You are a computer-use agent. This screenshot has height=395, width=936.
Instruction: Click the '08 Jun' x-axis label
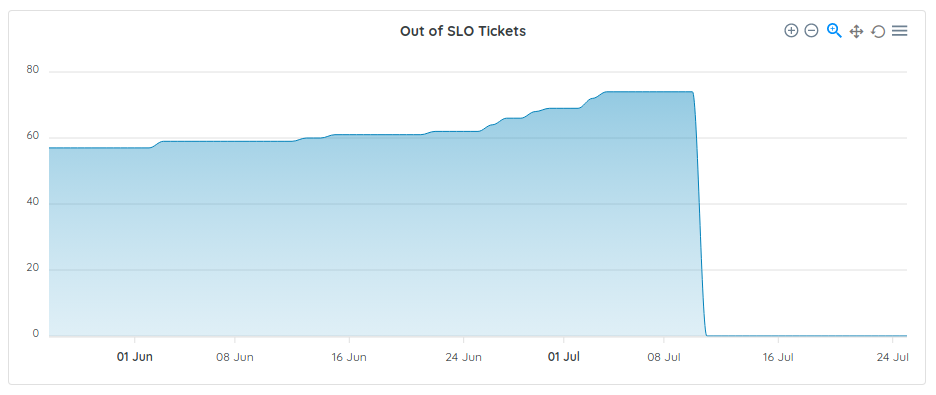[235, 357]
